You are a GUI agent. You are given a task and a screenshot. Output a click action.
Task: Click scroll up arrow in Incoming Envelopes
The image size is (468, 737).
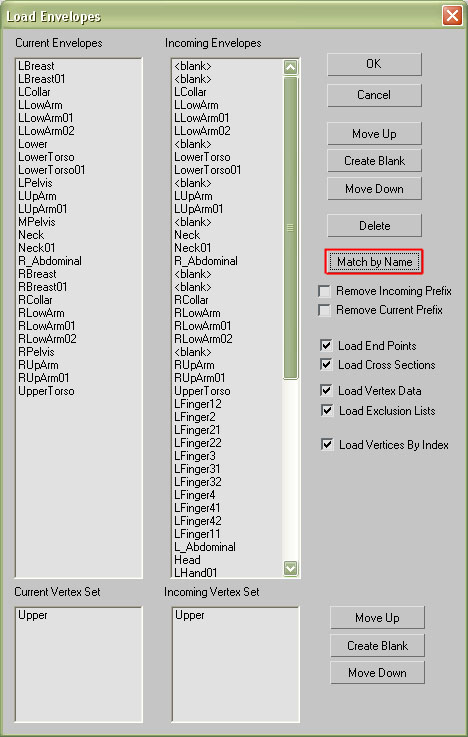click(x=290, y=68)
